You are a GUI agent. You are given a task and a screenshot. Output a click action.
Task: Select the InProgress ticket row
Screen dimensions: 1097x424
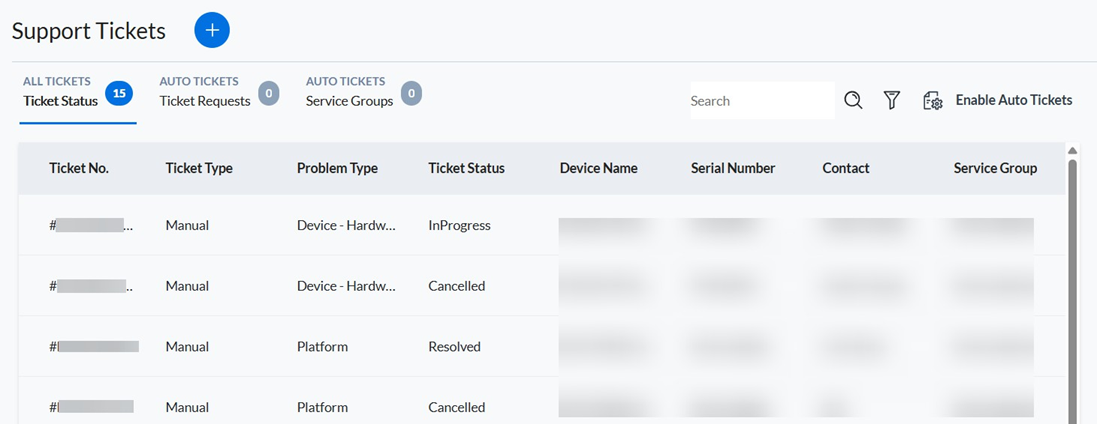click(542, 225)
